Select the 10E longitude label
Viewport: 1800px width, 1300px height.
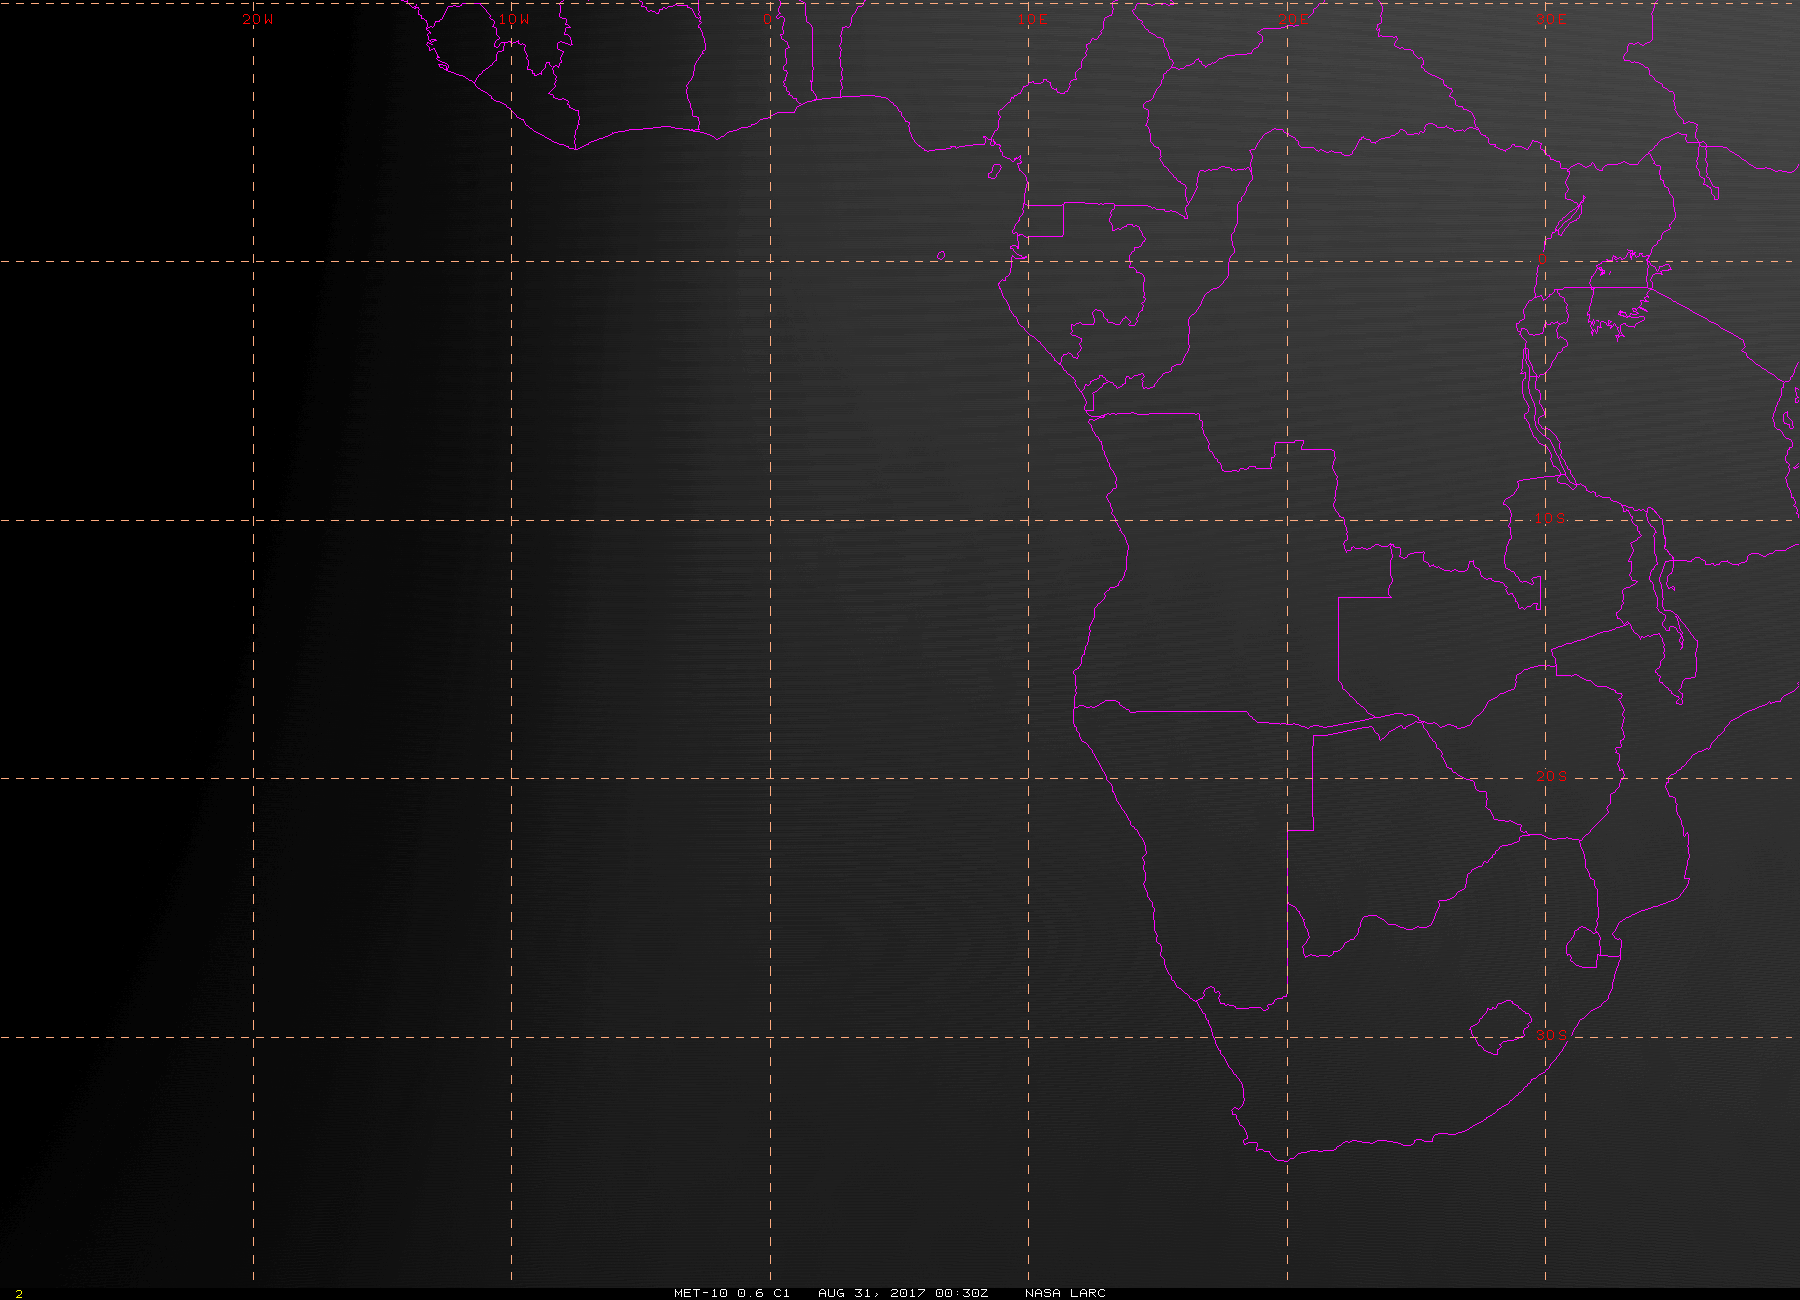click(1033, 19)
